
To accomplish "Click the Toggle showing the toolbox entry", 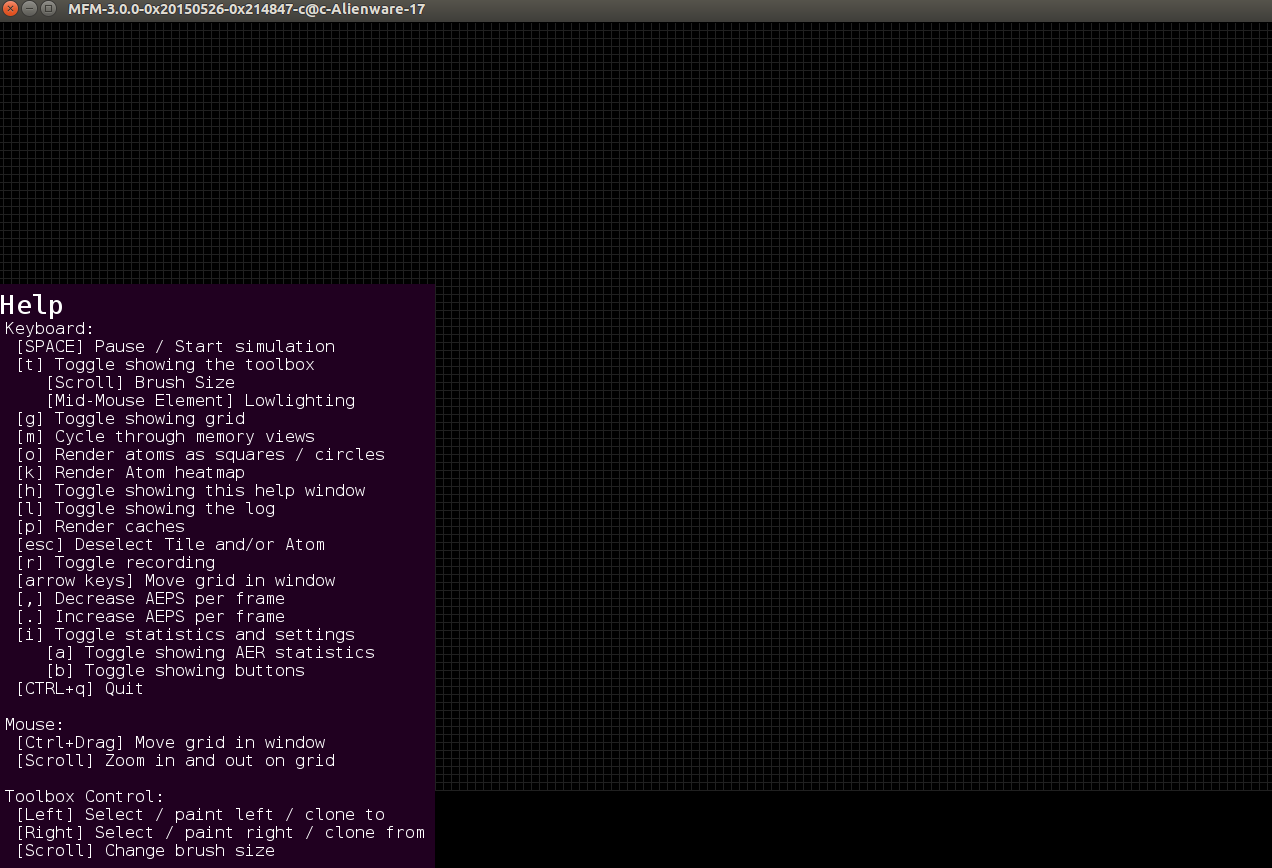I will [165, 365].
